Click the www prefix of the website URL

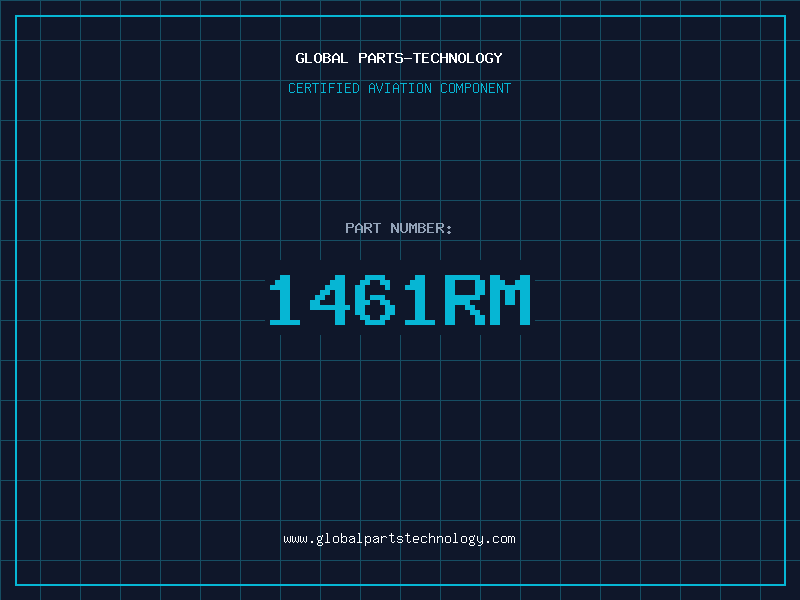(x=295, y=539)
